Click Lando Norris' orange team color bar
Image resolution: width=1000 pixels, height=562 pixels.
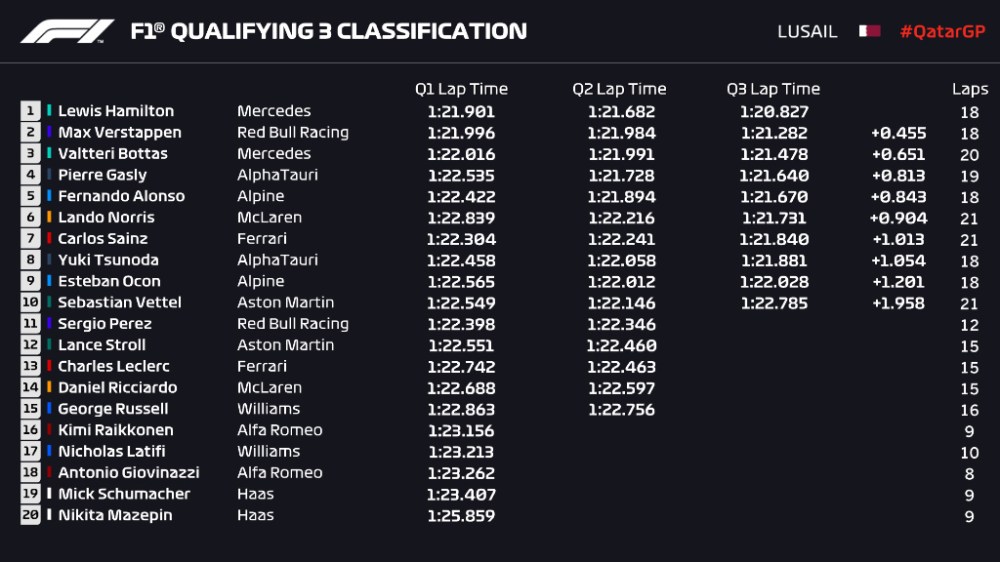49,217
